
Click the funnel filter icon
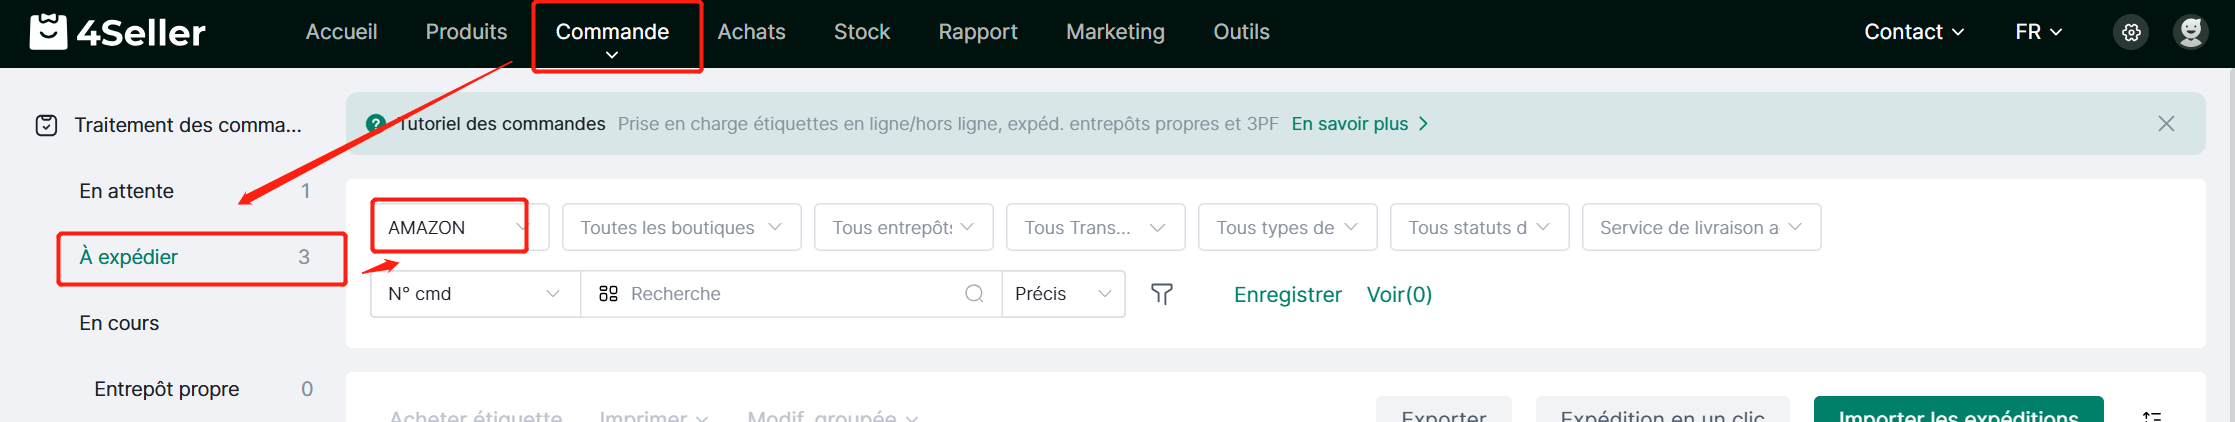tap(1161, 294)
